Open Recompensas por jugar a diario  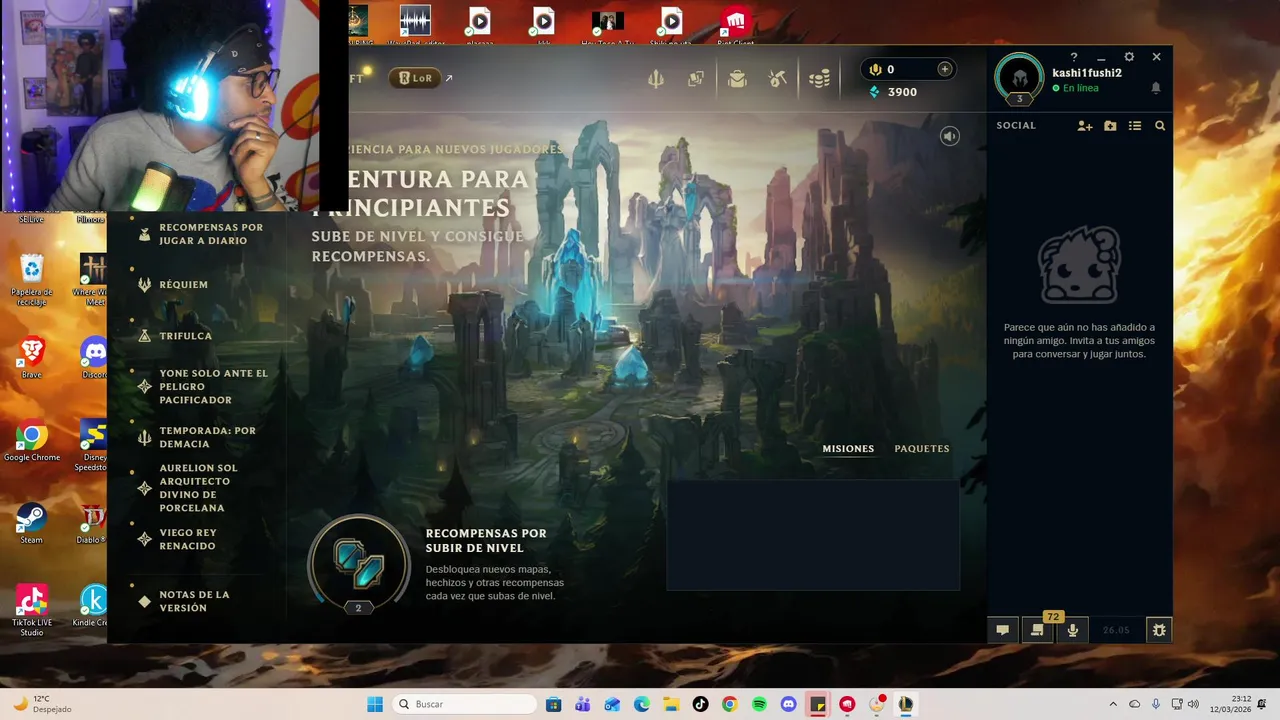(200, 234)
